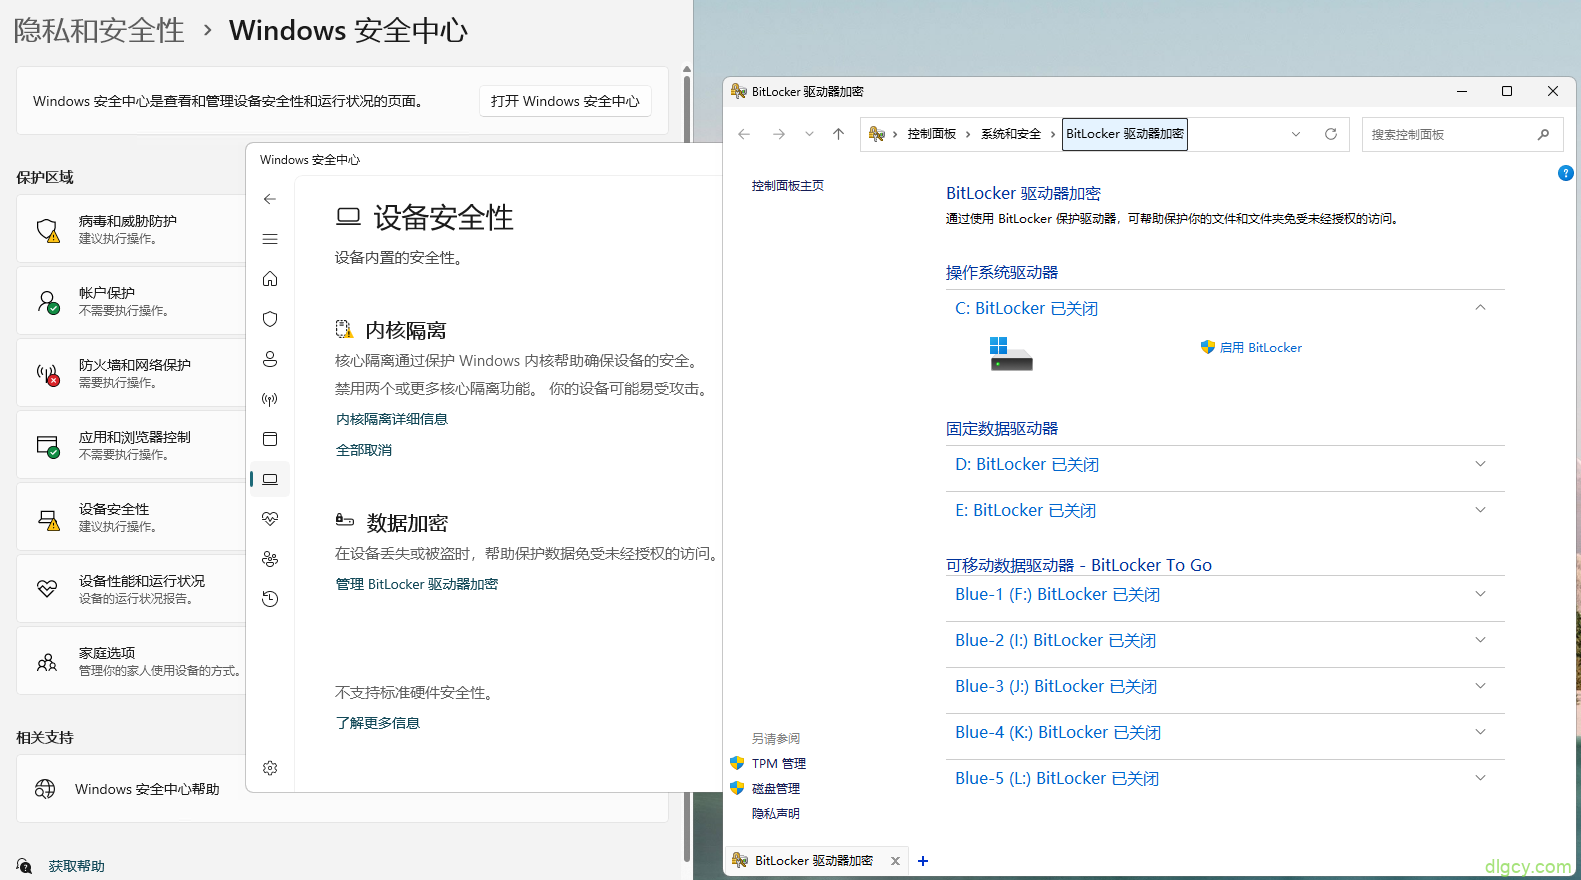Click 启用 BitLocker link for C: drive
The height and width of the screenshot is (880, 1581).
tap(1260, 347)
